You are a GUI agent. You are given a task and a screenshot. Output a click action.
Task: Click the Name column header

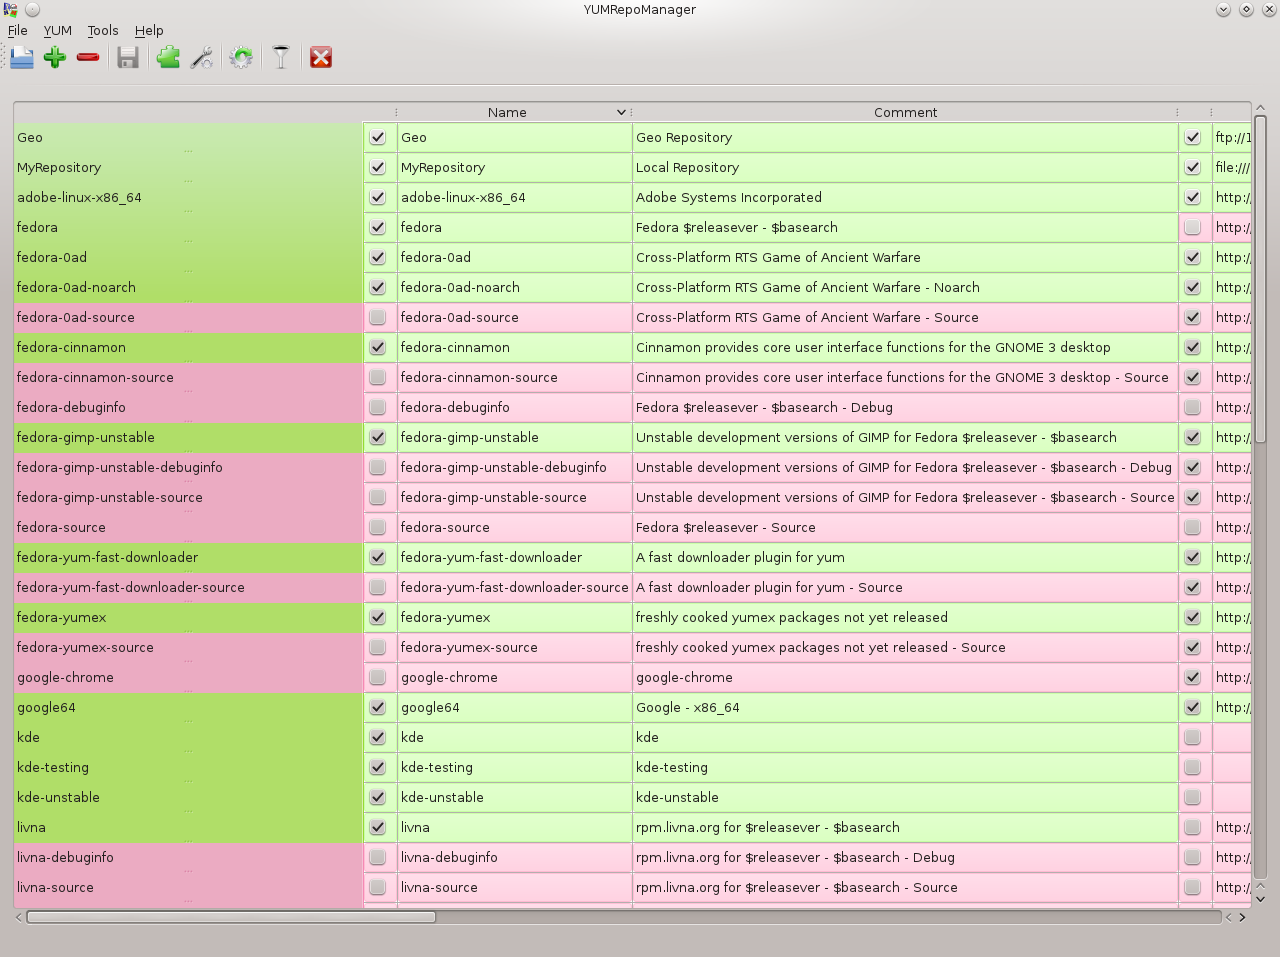[x=513, y=112]
